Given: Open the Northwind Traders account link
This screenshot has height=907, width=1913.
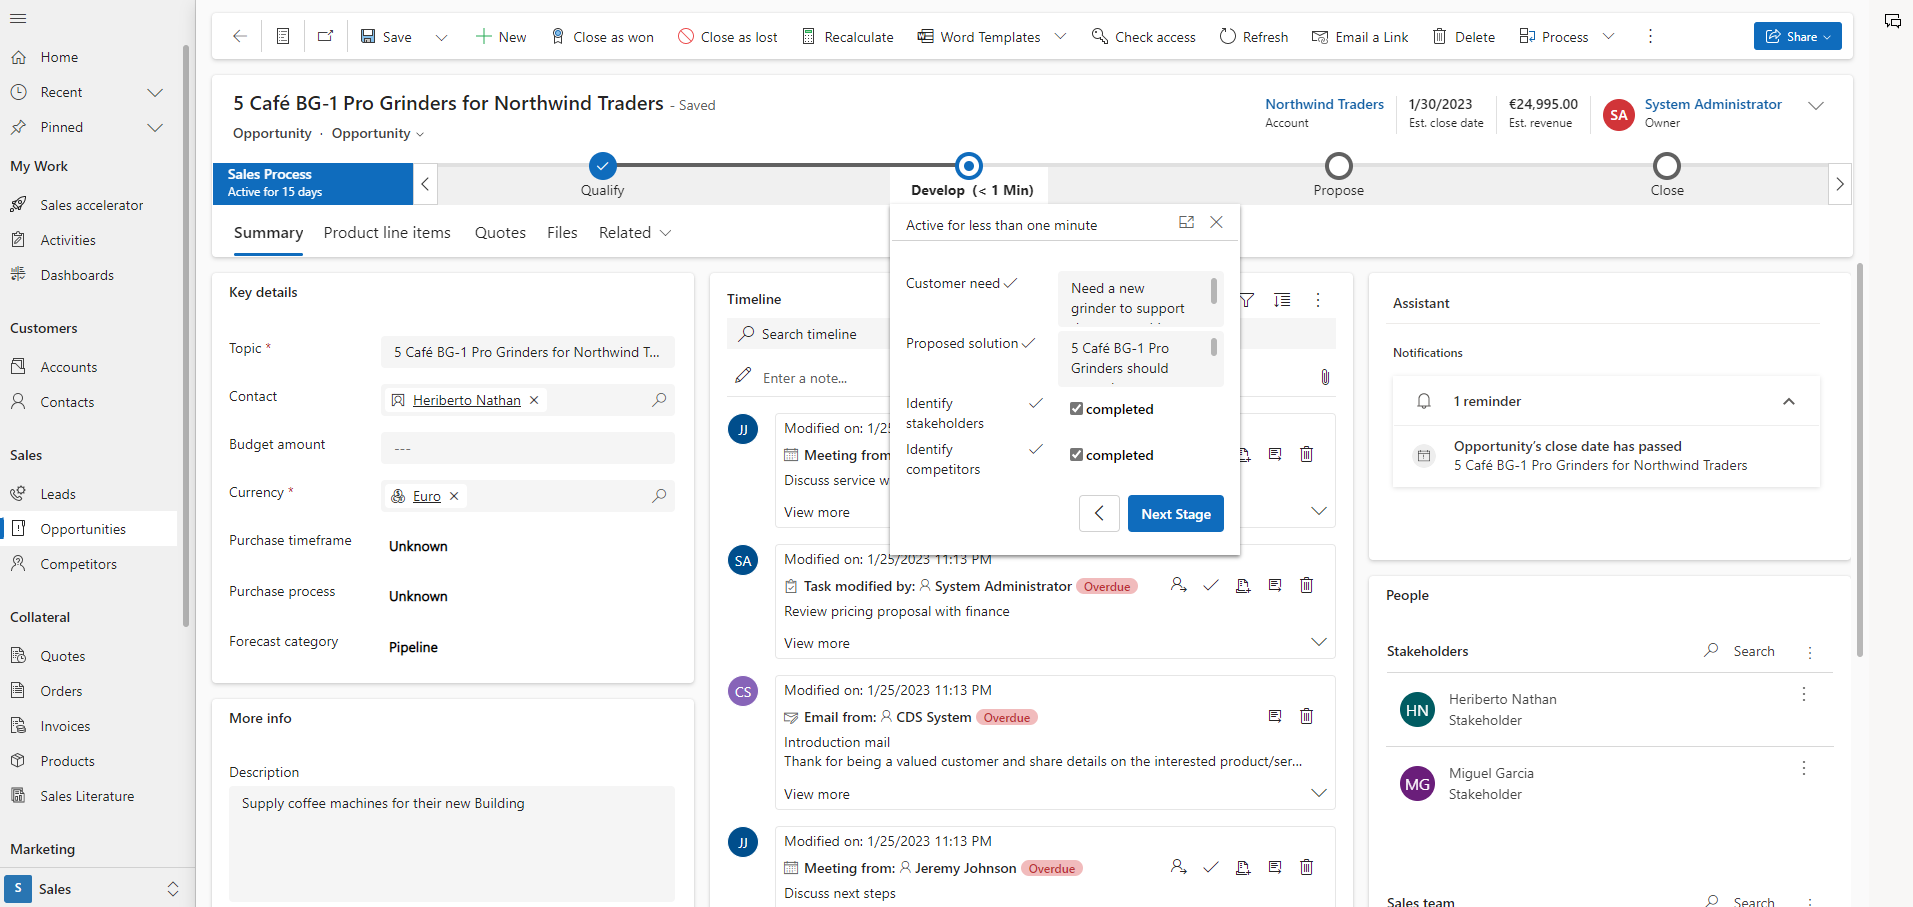Looking at the screenshot, I should click(x=1324, y=104).
